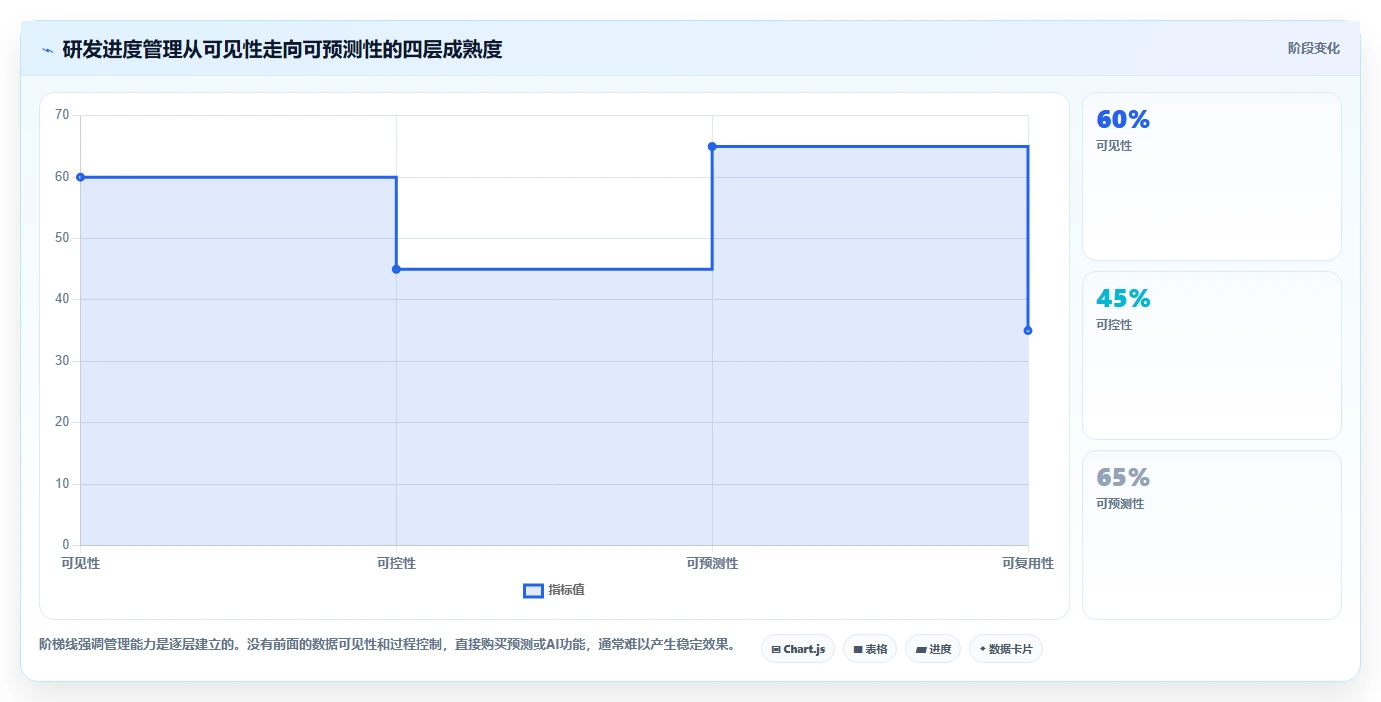
Task: Click the 可控性 x-axis label
Action: click(x=396, y=563)
